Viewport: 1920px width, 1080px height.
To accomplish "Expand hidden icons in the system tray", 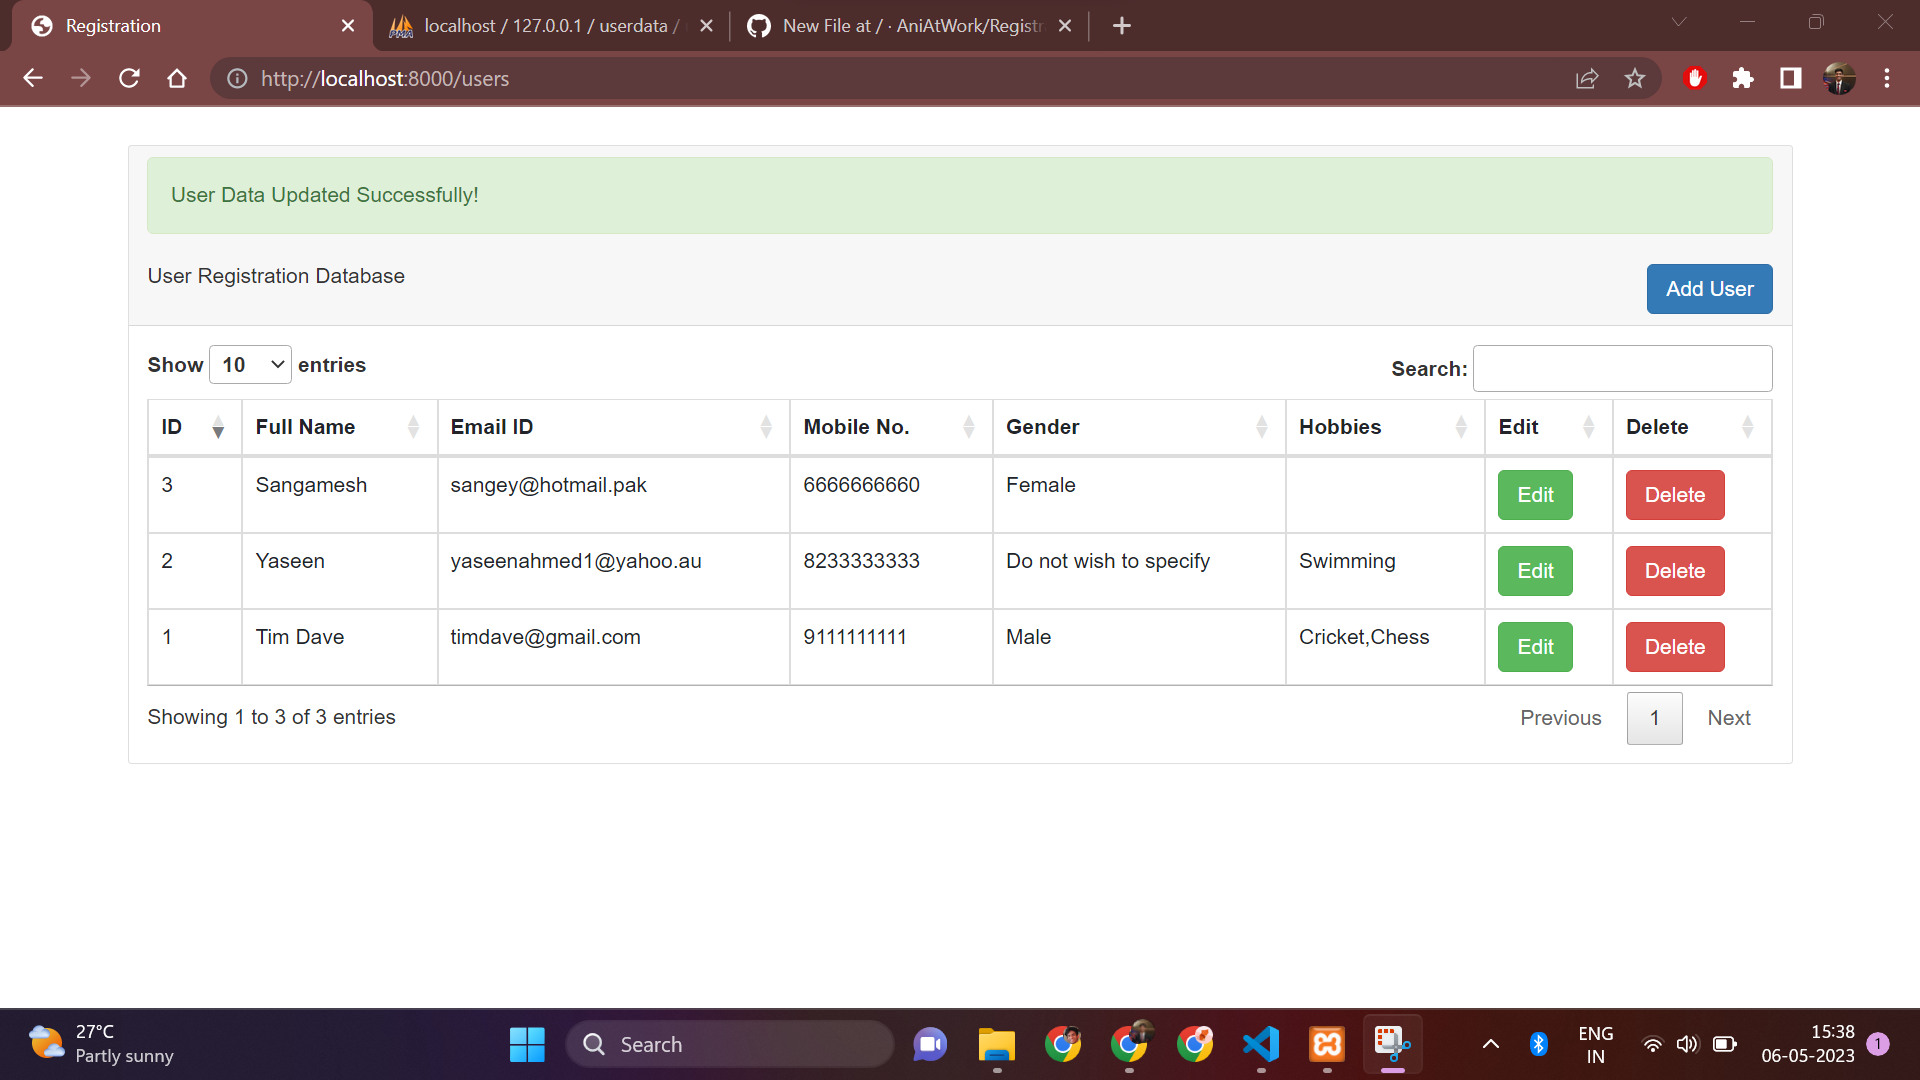I will 1490,1043.
